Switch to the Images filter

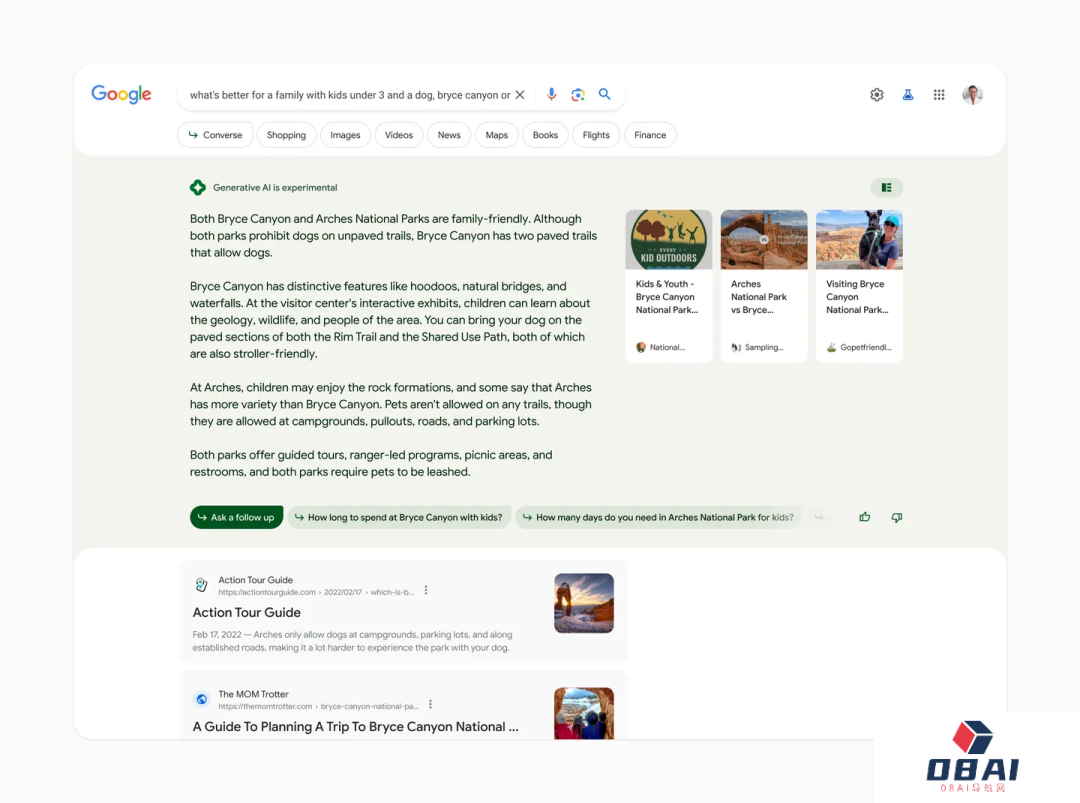point(345,135)
